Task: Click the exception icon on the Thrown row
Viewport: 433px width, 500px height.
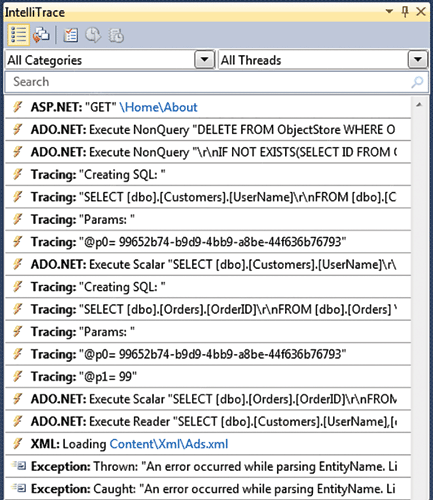Action: pyautogui.click(x=19, y=465)
